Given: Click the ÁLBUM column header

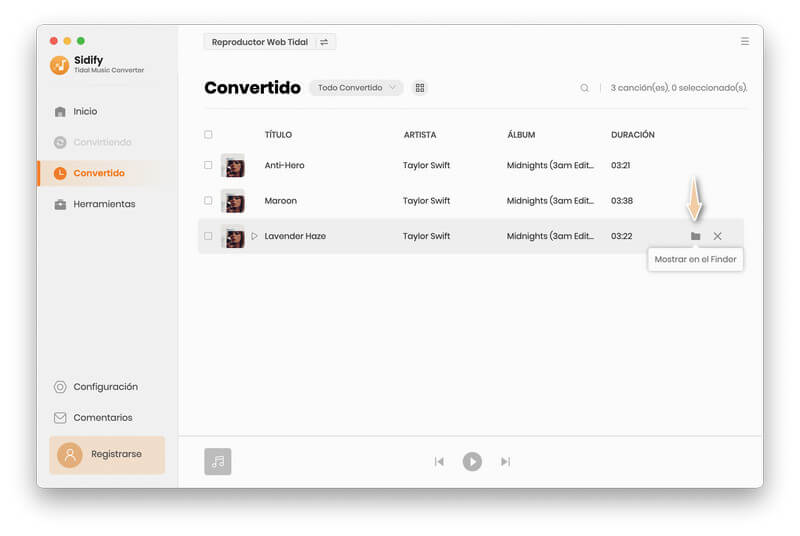Looking at the screenshot, I should (521, 135).
